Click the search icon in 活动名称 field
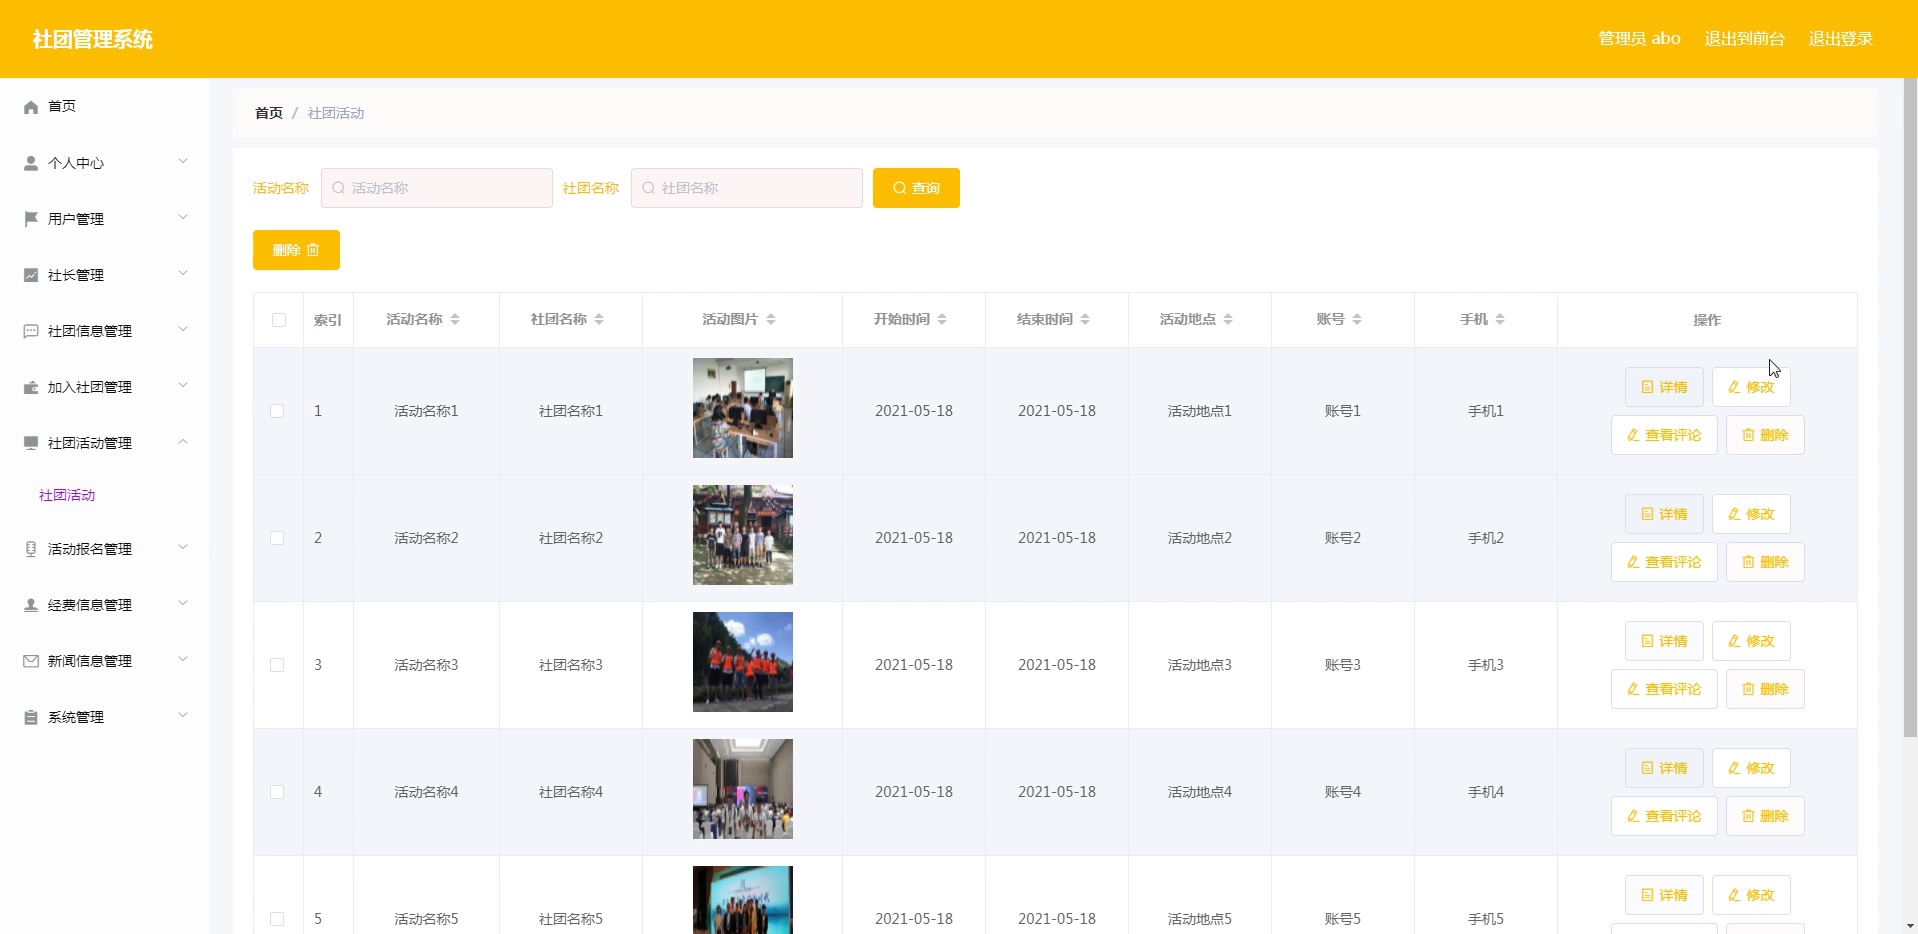The image size is (1918, 934). [339, 188]
